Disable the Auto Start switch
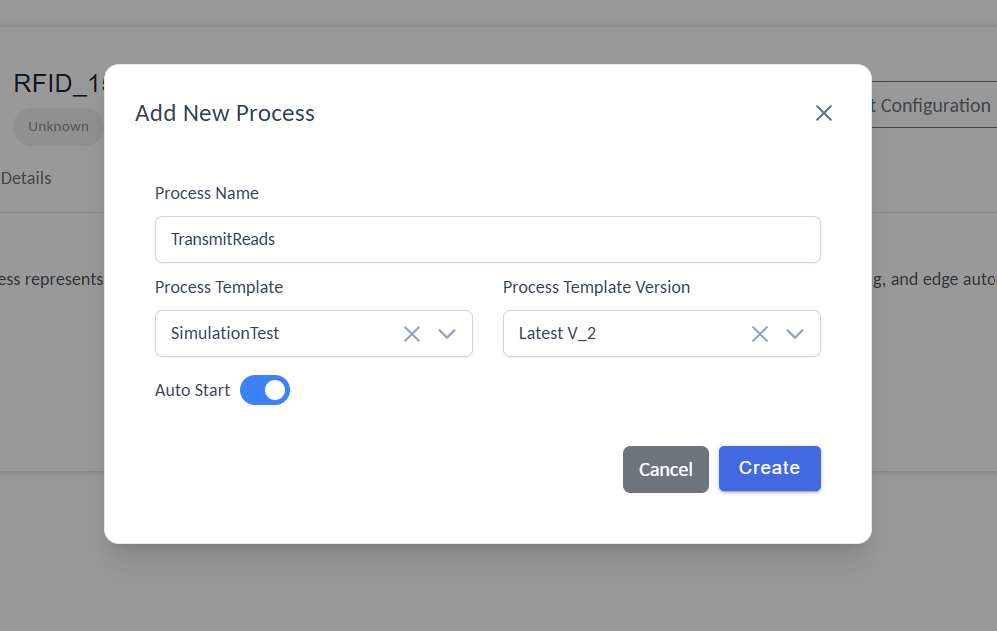Viewport: 997px width, 631px height. pyautogui.click(x=265, y=390)
